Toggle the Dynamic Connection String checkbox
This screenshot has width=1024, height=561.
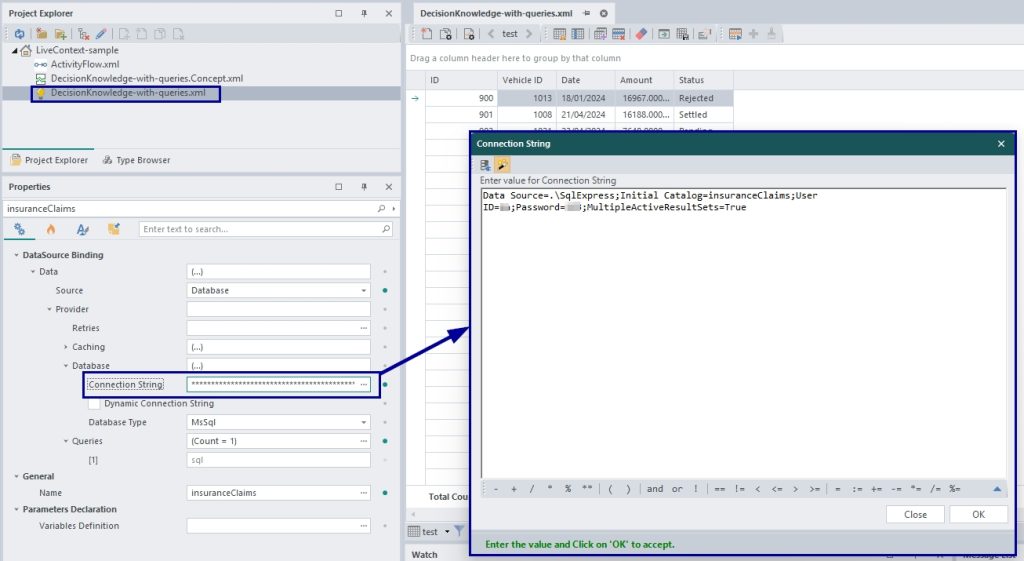pos(94,404)
